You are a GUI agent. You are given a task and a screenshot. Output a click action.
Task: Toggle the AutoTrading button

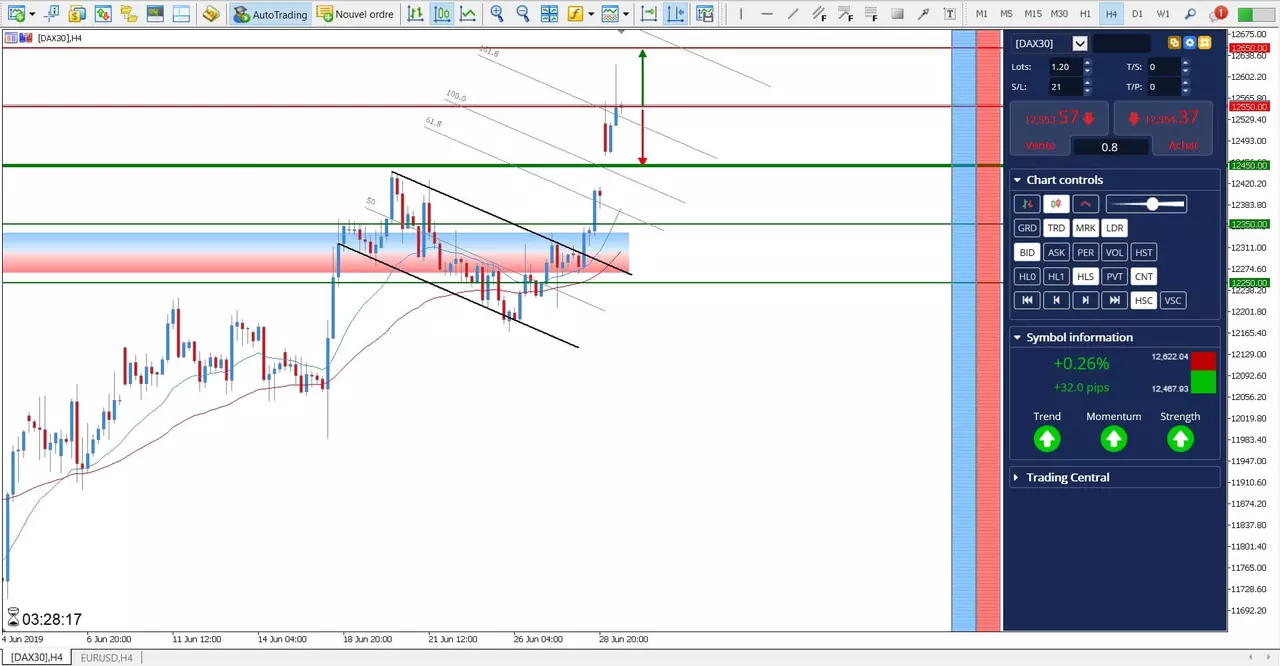tap(270, 14)
